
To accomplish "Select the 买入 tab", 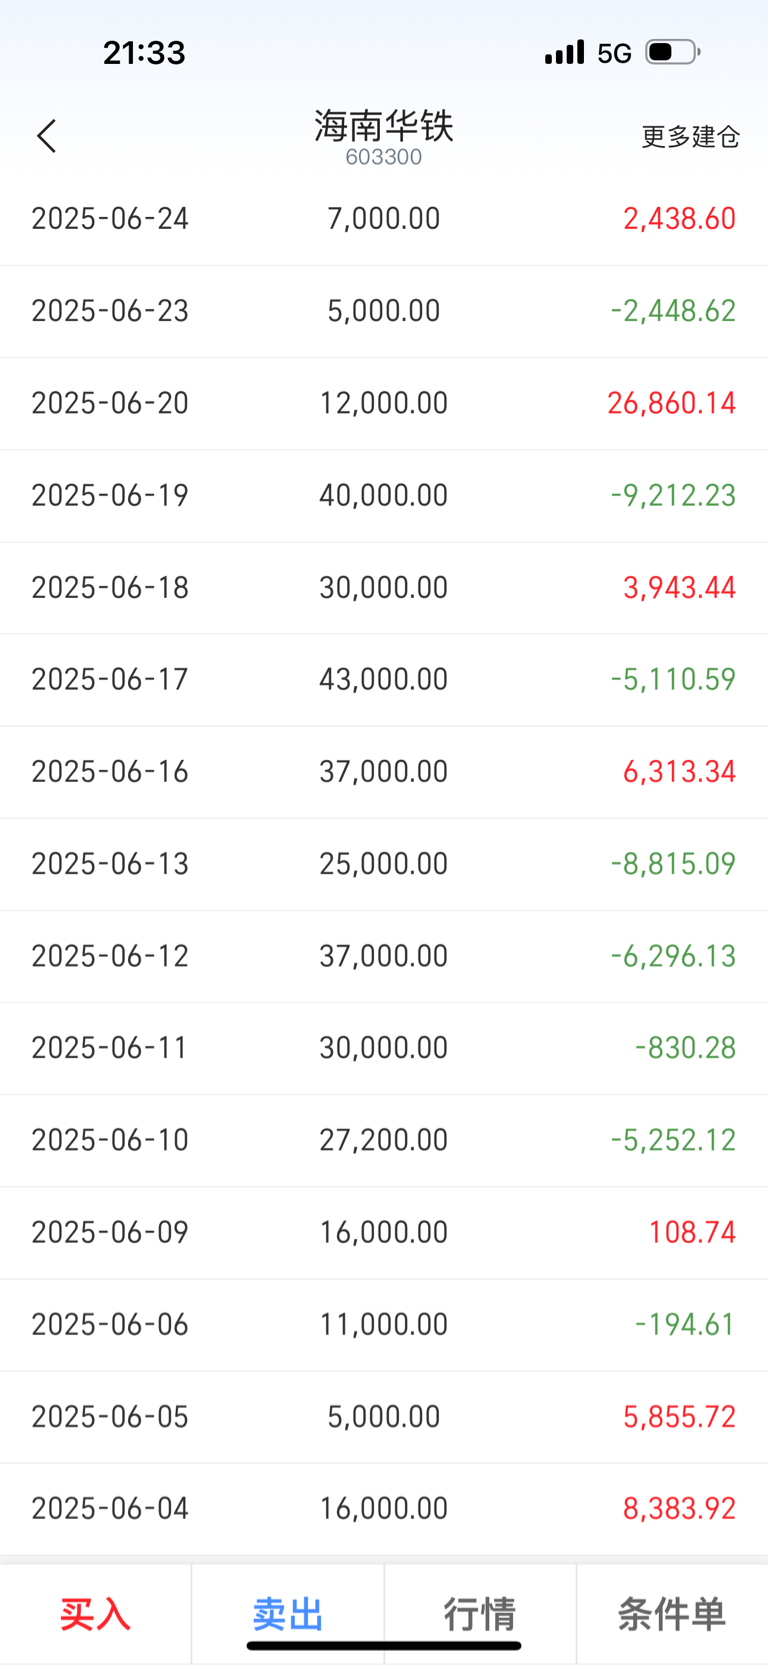I will pos(95,1614).
